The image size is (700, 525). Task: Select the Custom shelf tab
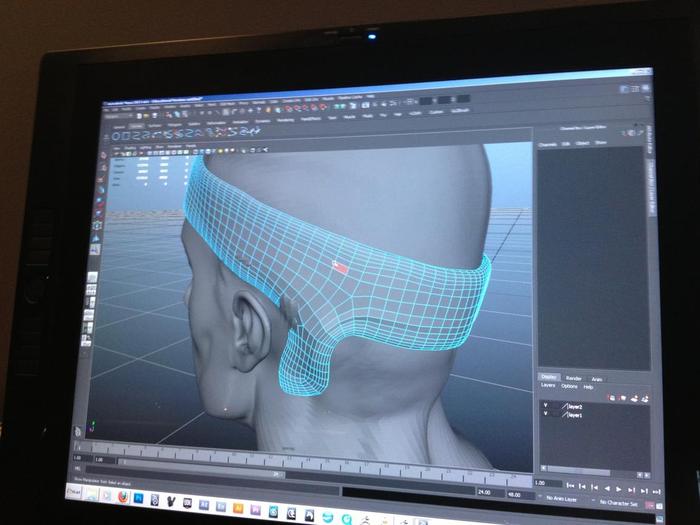point(436,113)
